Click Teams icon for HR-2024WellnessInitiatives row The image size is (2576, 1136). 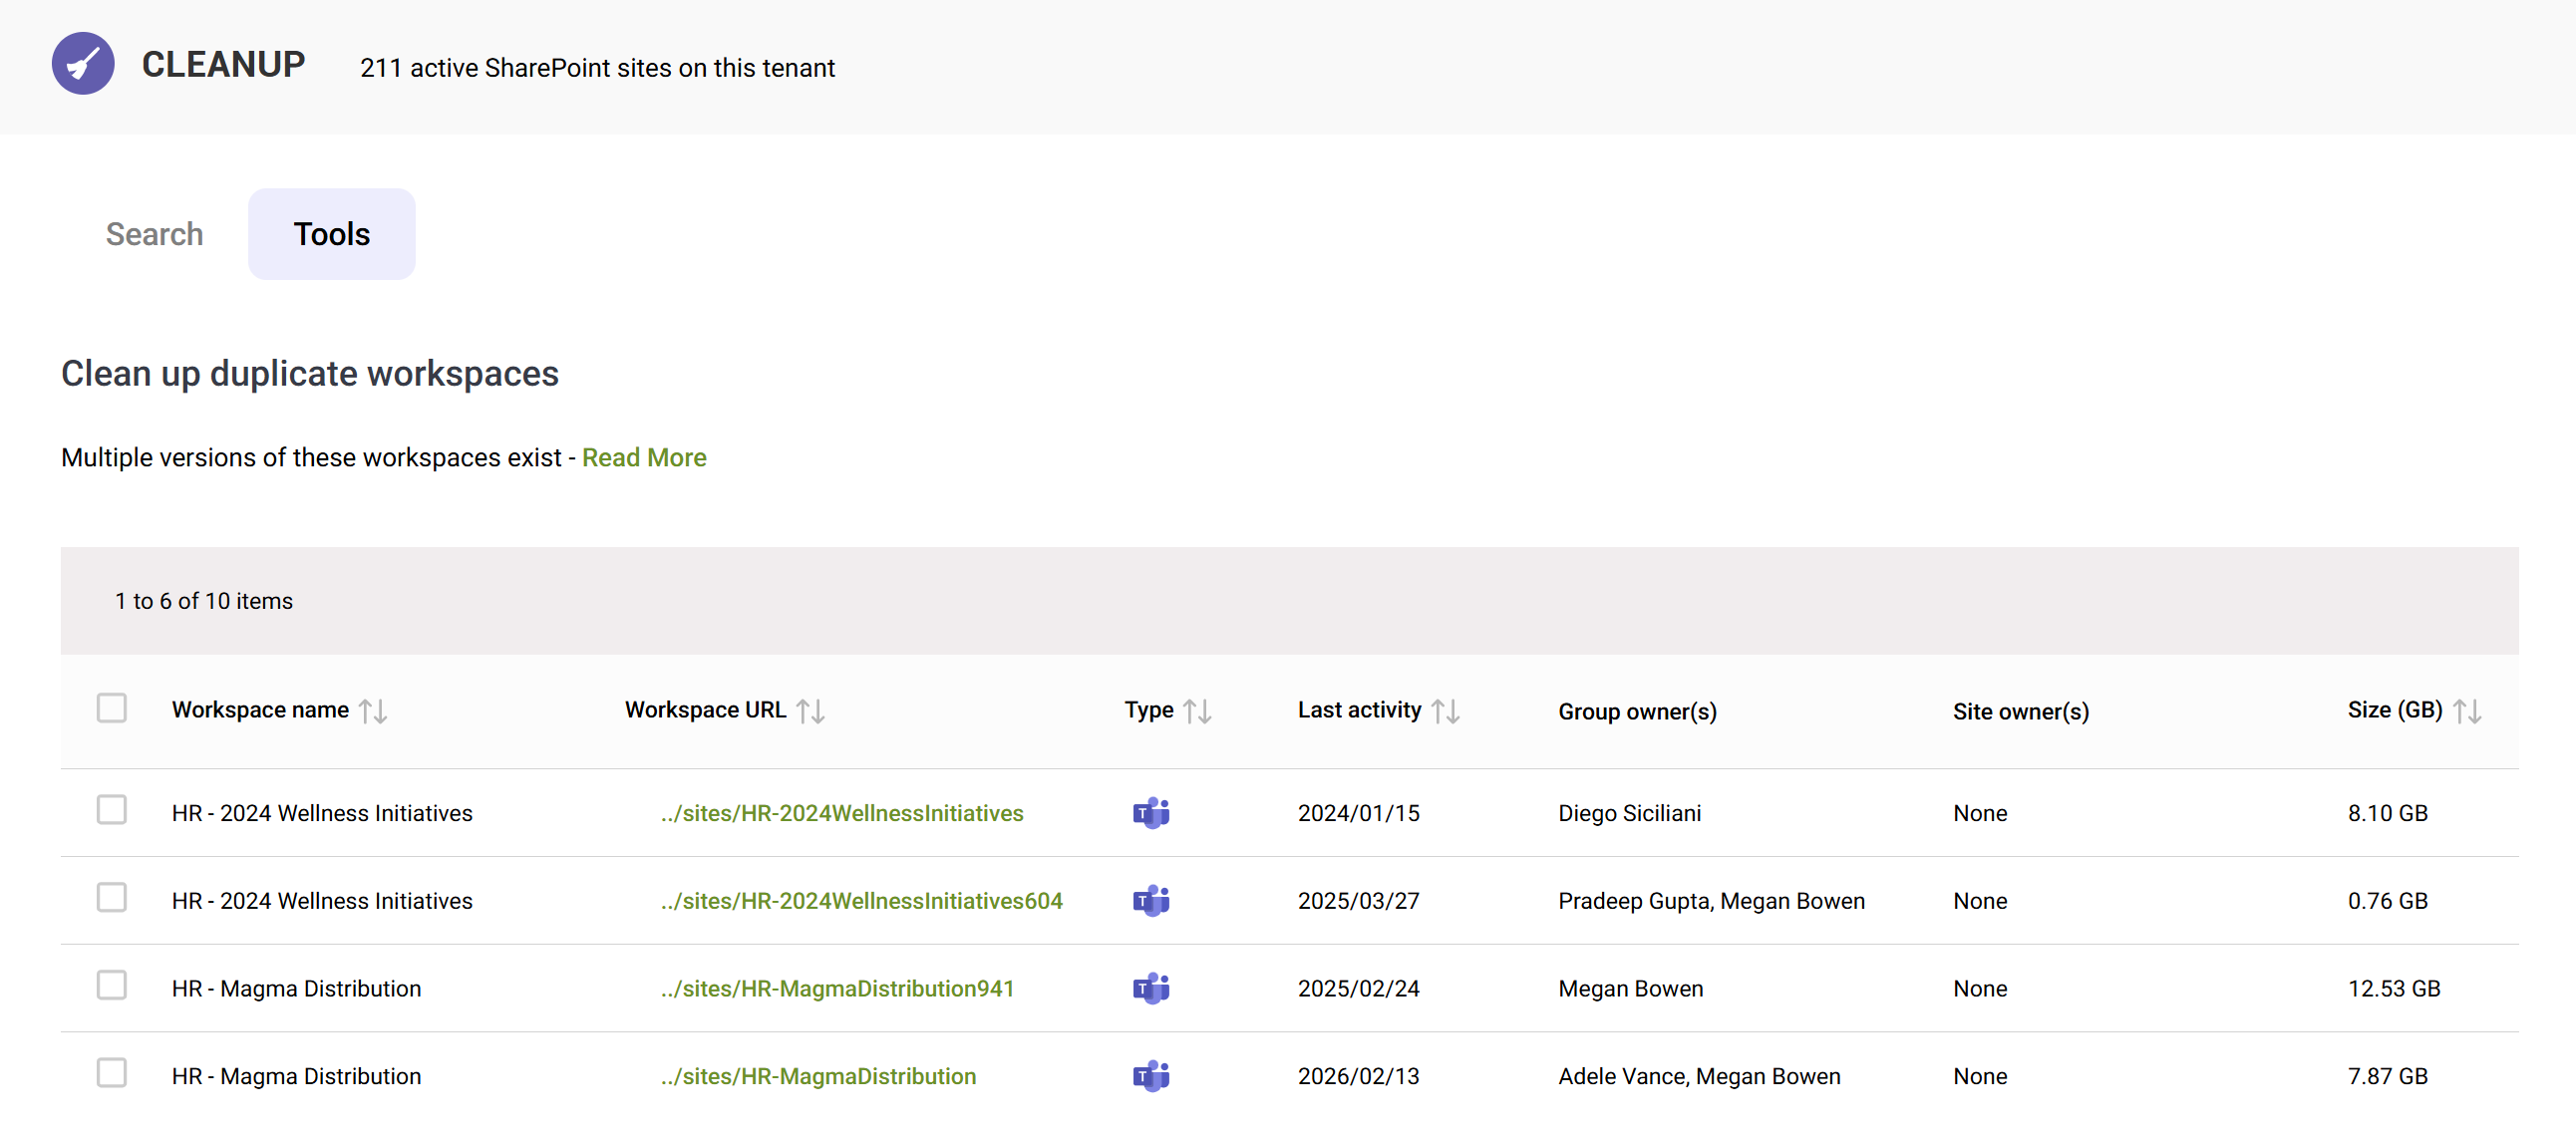tap(1150, 813)
